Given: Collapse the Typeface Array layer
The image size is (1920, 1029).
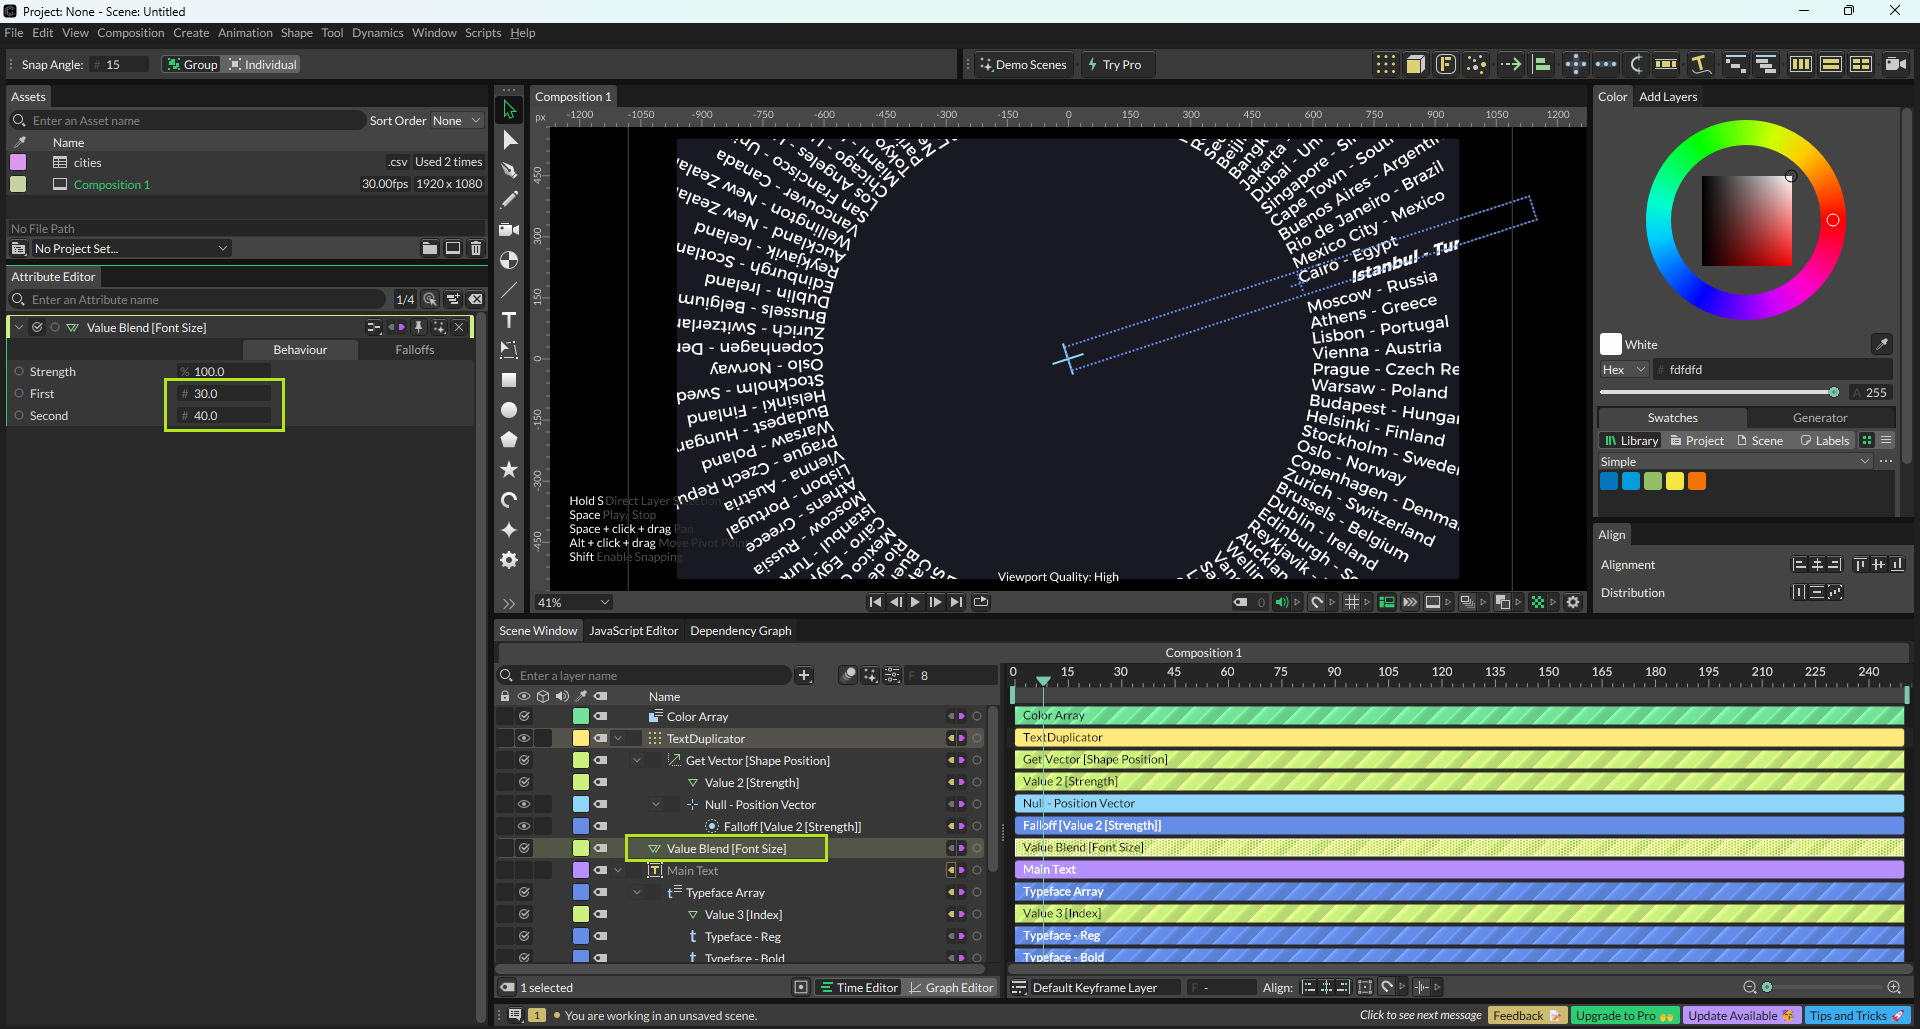Looking at the screenshot, I should 637,892.
